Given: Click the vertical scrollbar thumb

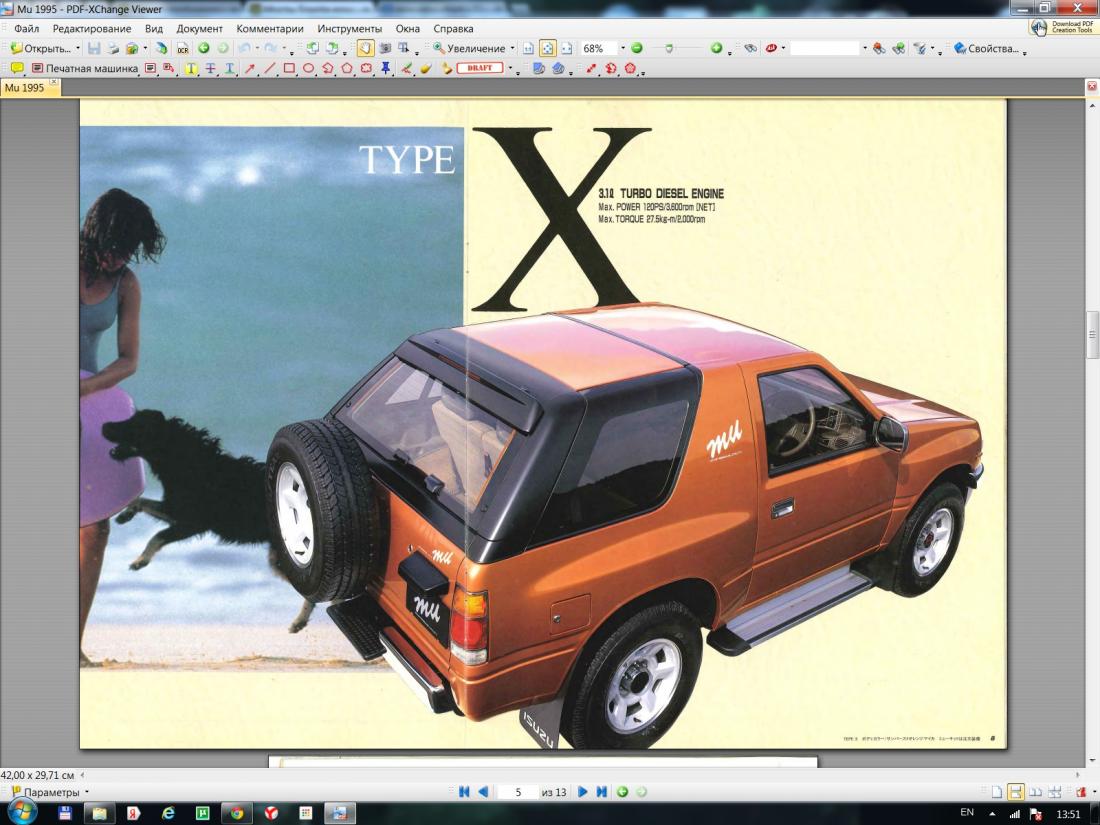Looking at the screenshot, I should click(x=1092, y=335).
